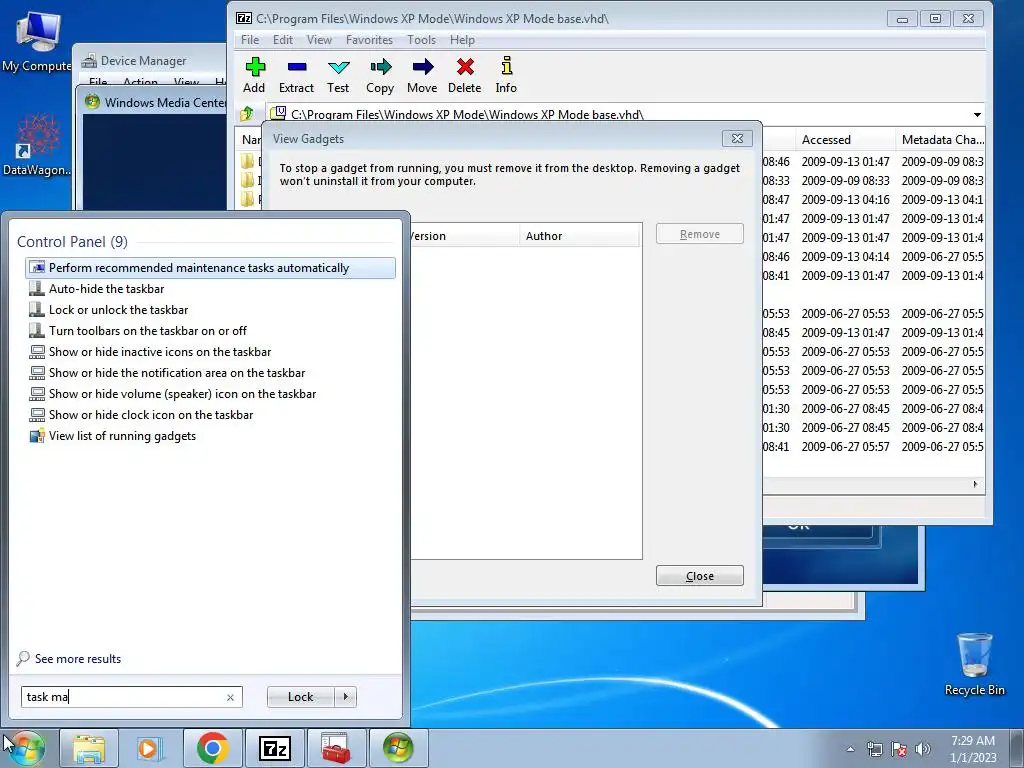This screenshot has width=1024, height=768.
Task: Open the 7-Zip Favorites menu
Action: tap(370, 40)
